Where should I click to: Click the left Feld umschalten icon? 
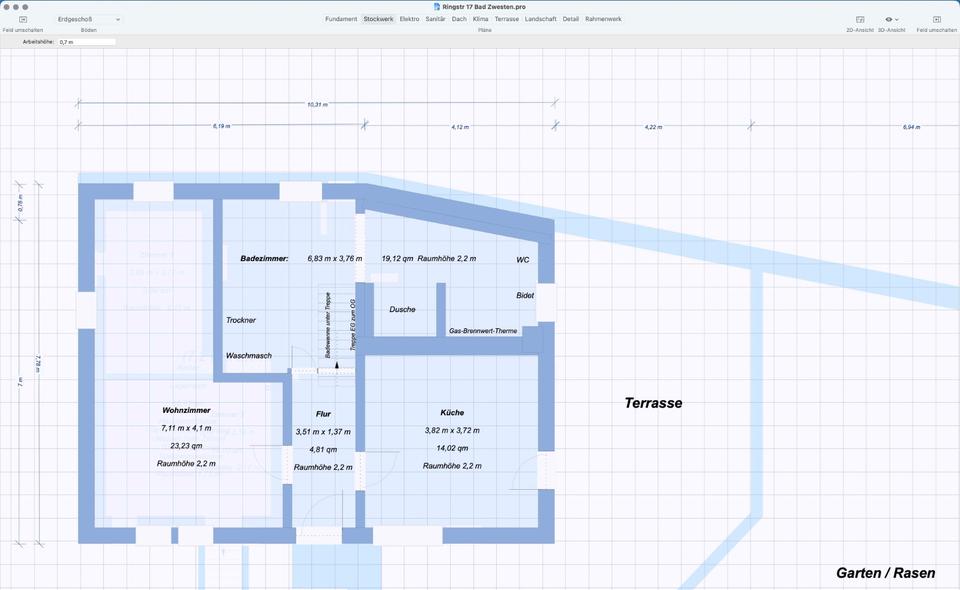click(x=23, y=19)
